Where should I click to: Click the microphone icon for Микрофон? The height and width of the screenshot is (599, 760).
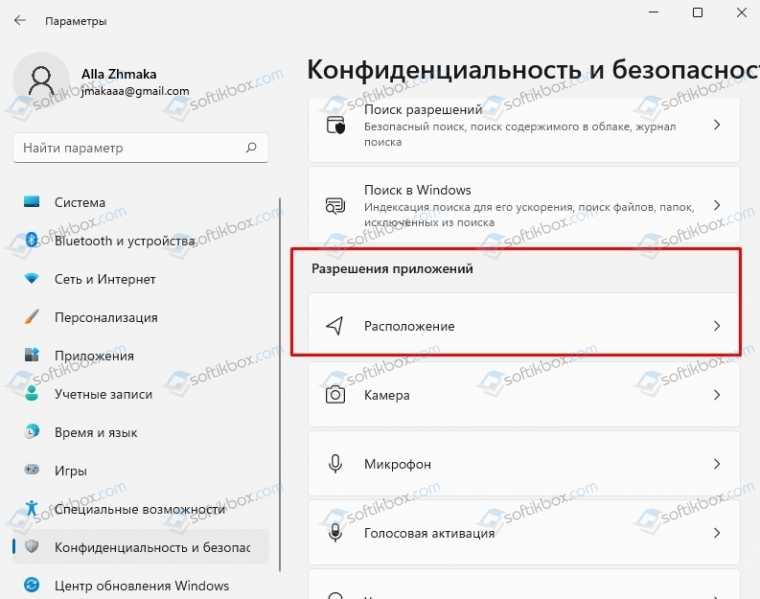pyautogui.click(x=335, y=464)
